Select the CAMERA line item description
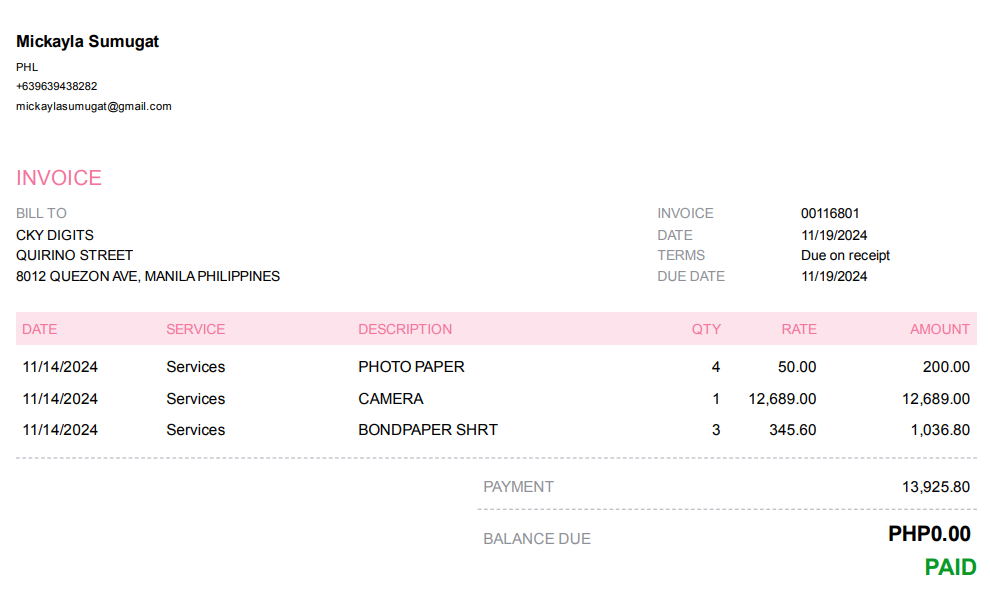The height and width of the screenshot is (608, 990). (x=391, y=399)
